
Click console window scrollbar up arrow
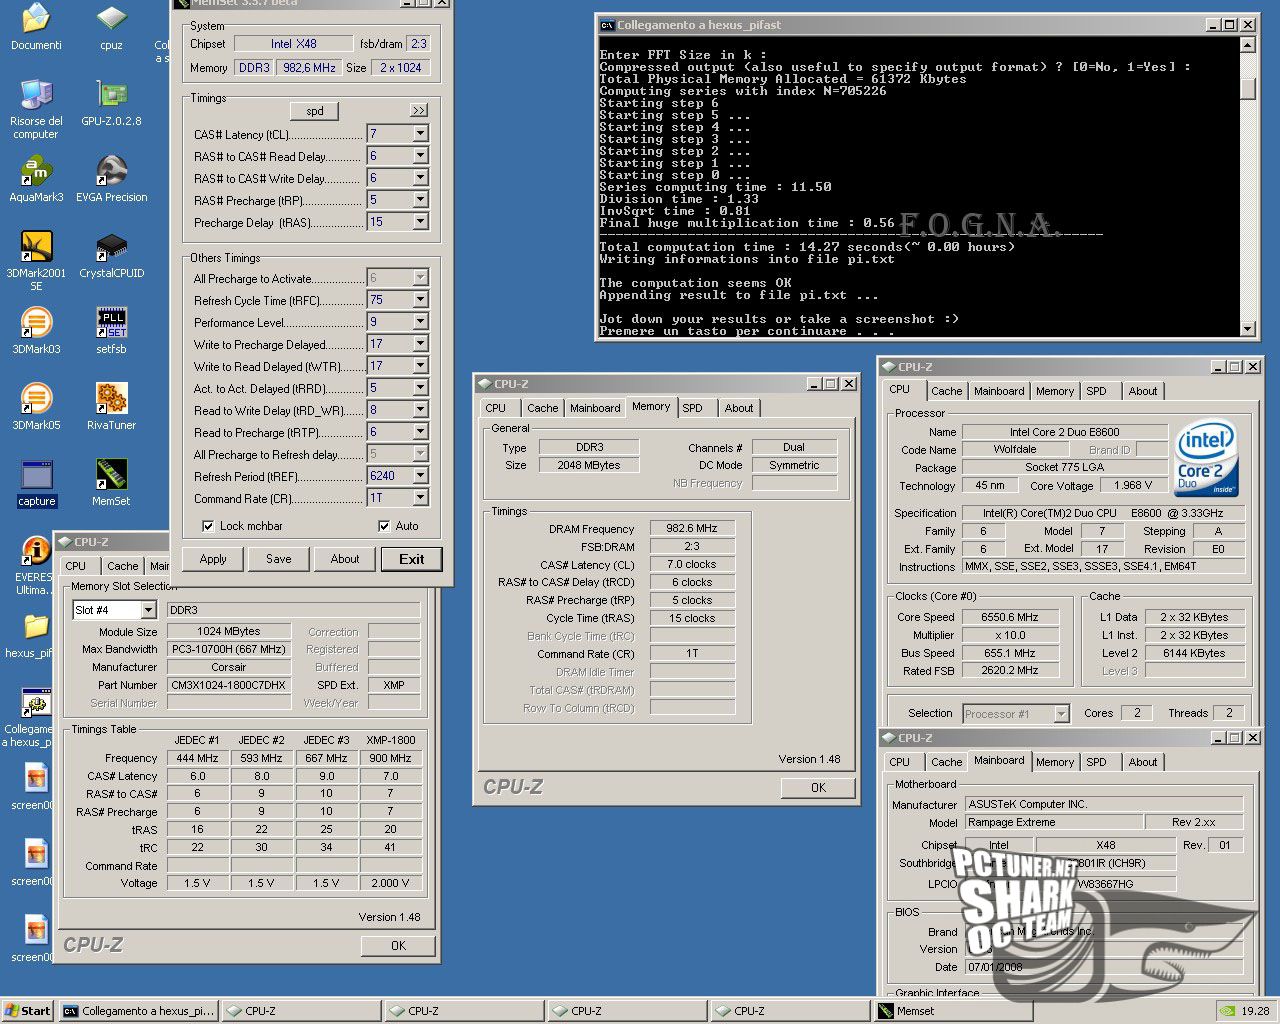point(1247,45)
